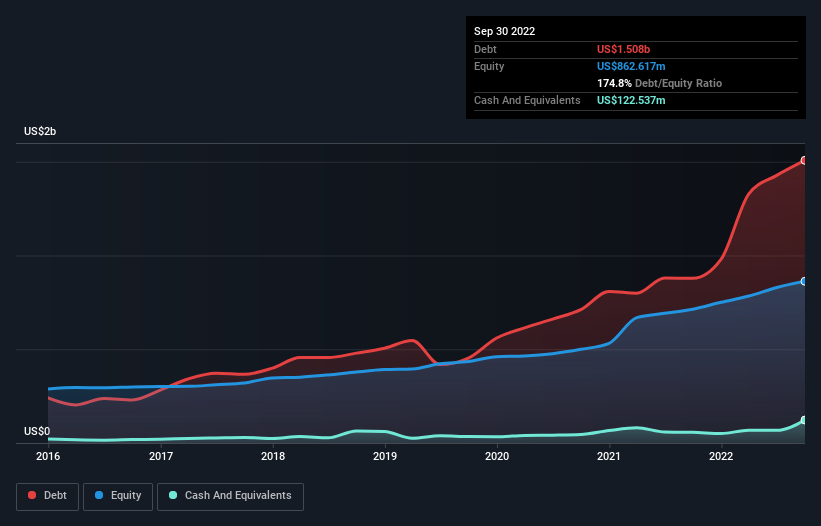The height and width of the screenshot is (526, 821).
Task: Toggle the Equity series legend button
Action: pyautogui.click(x=118, y=496)
